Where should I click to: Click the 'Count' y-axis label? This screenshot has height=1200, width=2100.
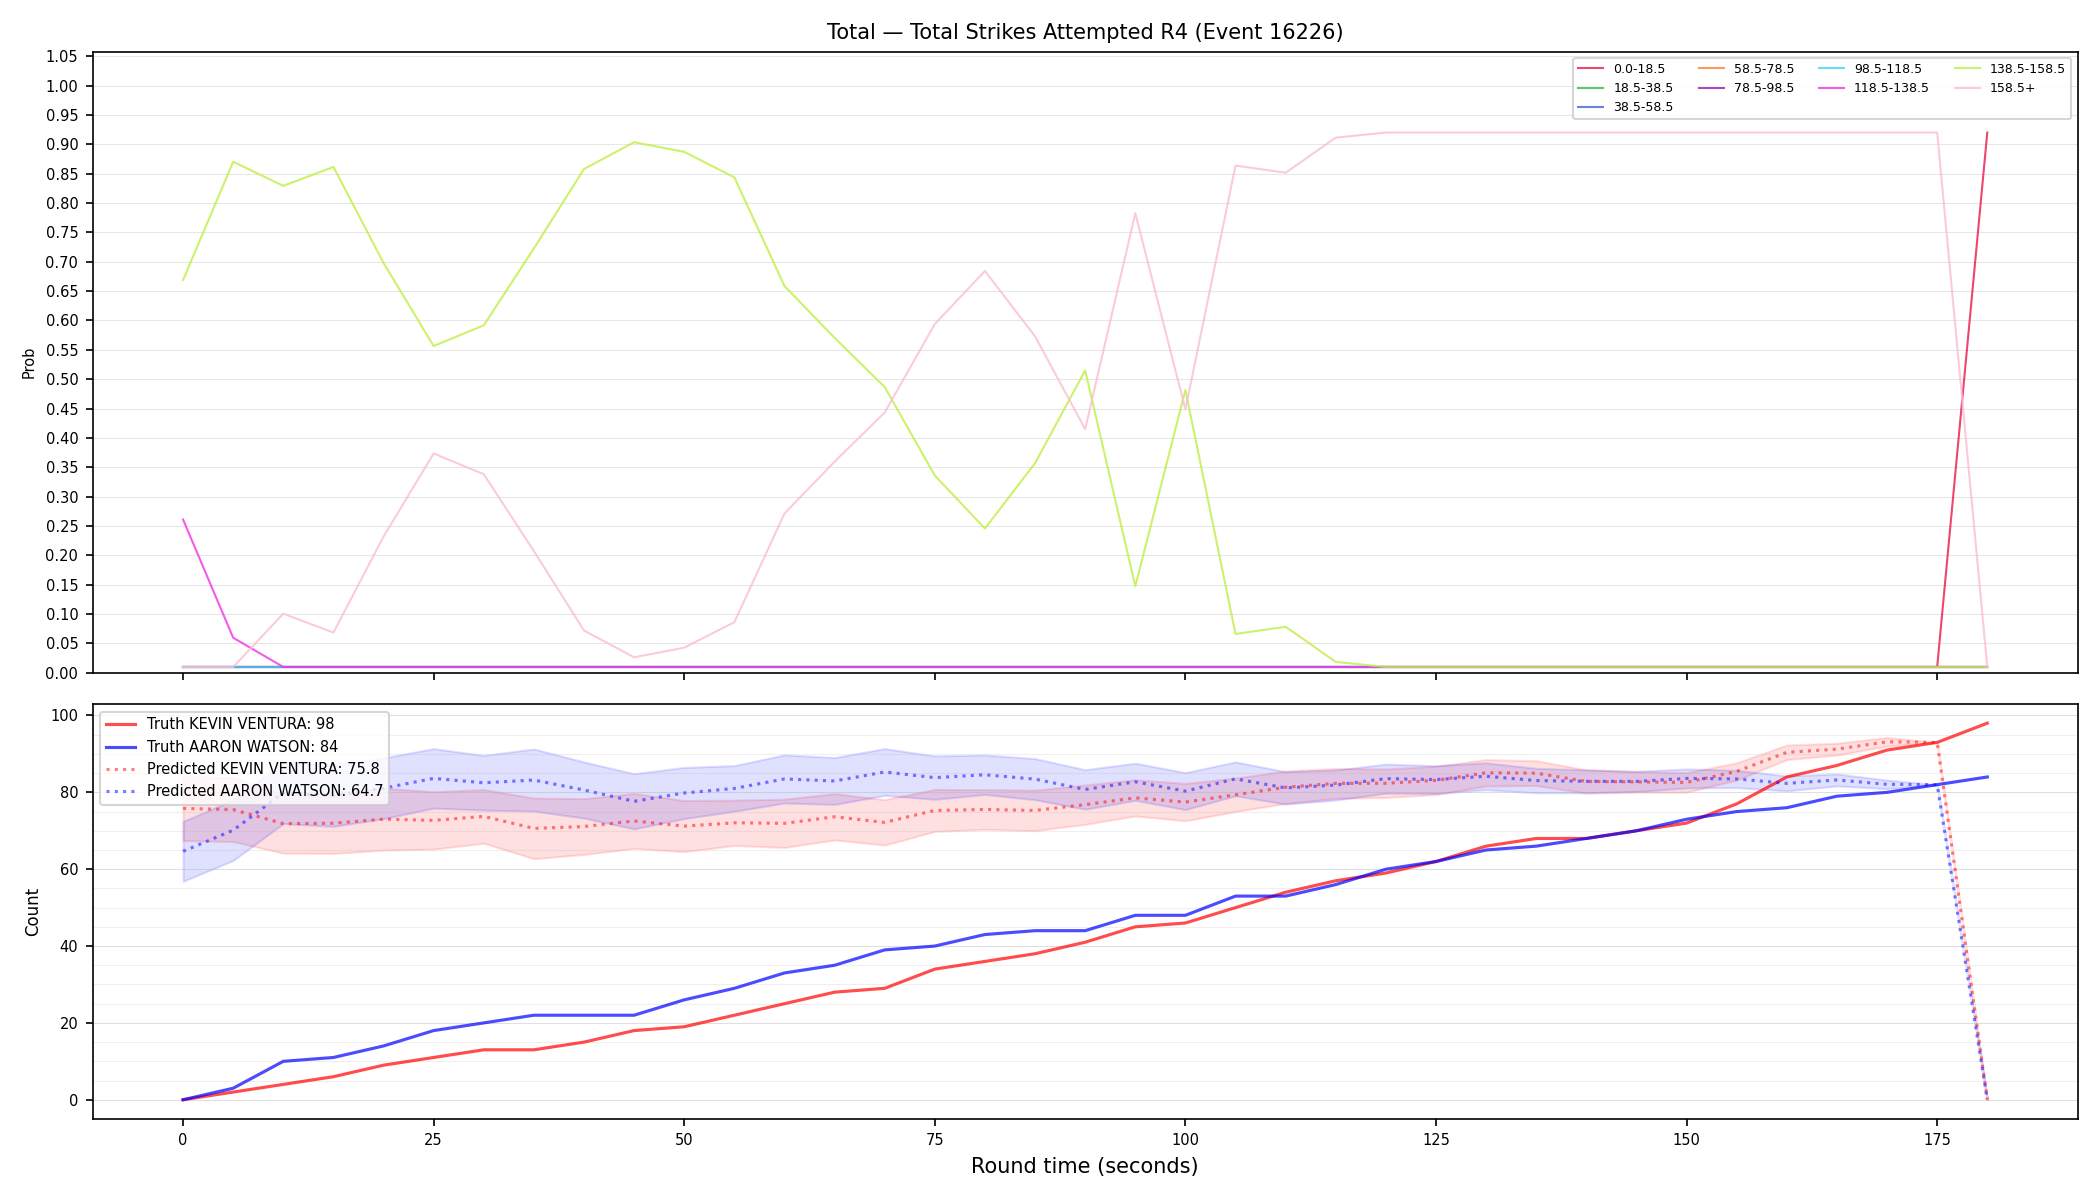pos(32,912)
